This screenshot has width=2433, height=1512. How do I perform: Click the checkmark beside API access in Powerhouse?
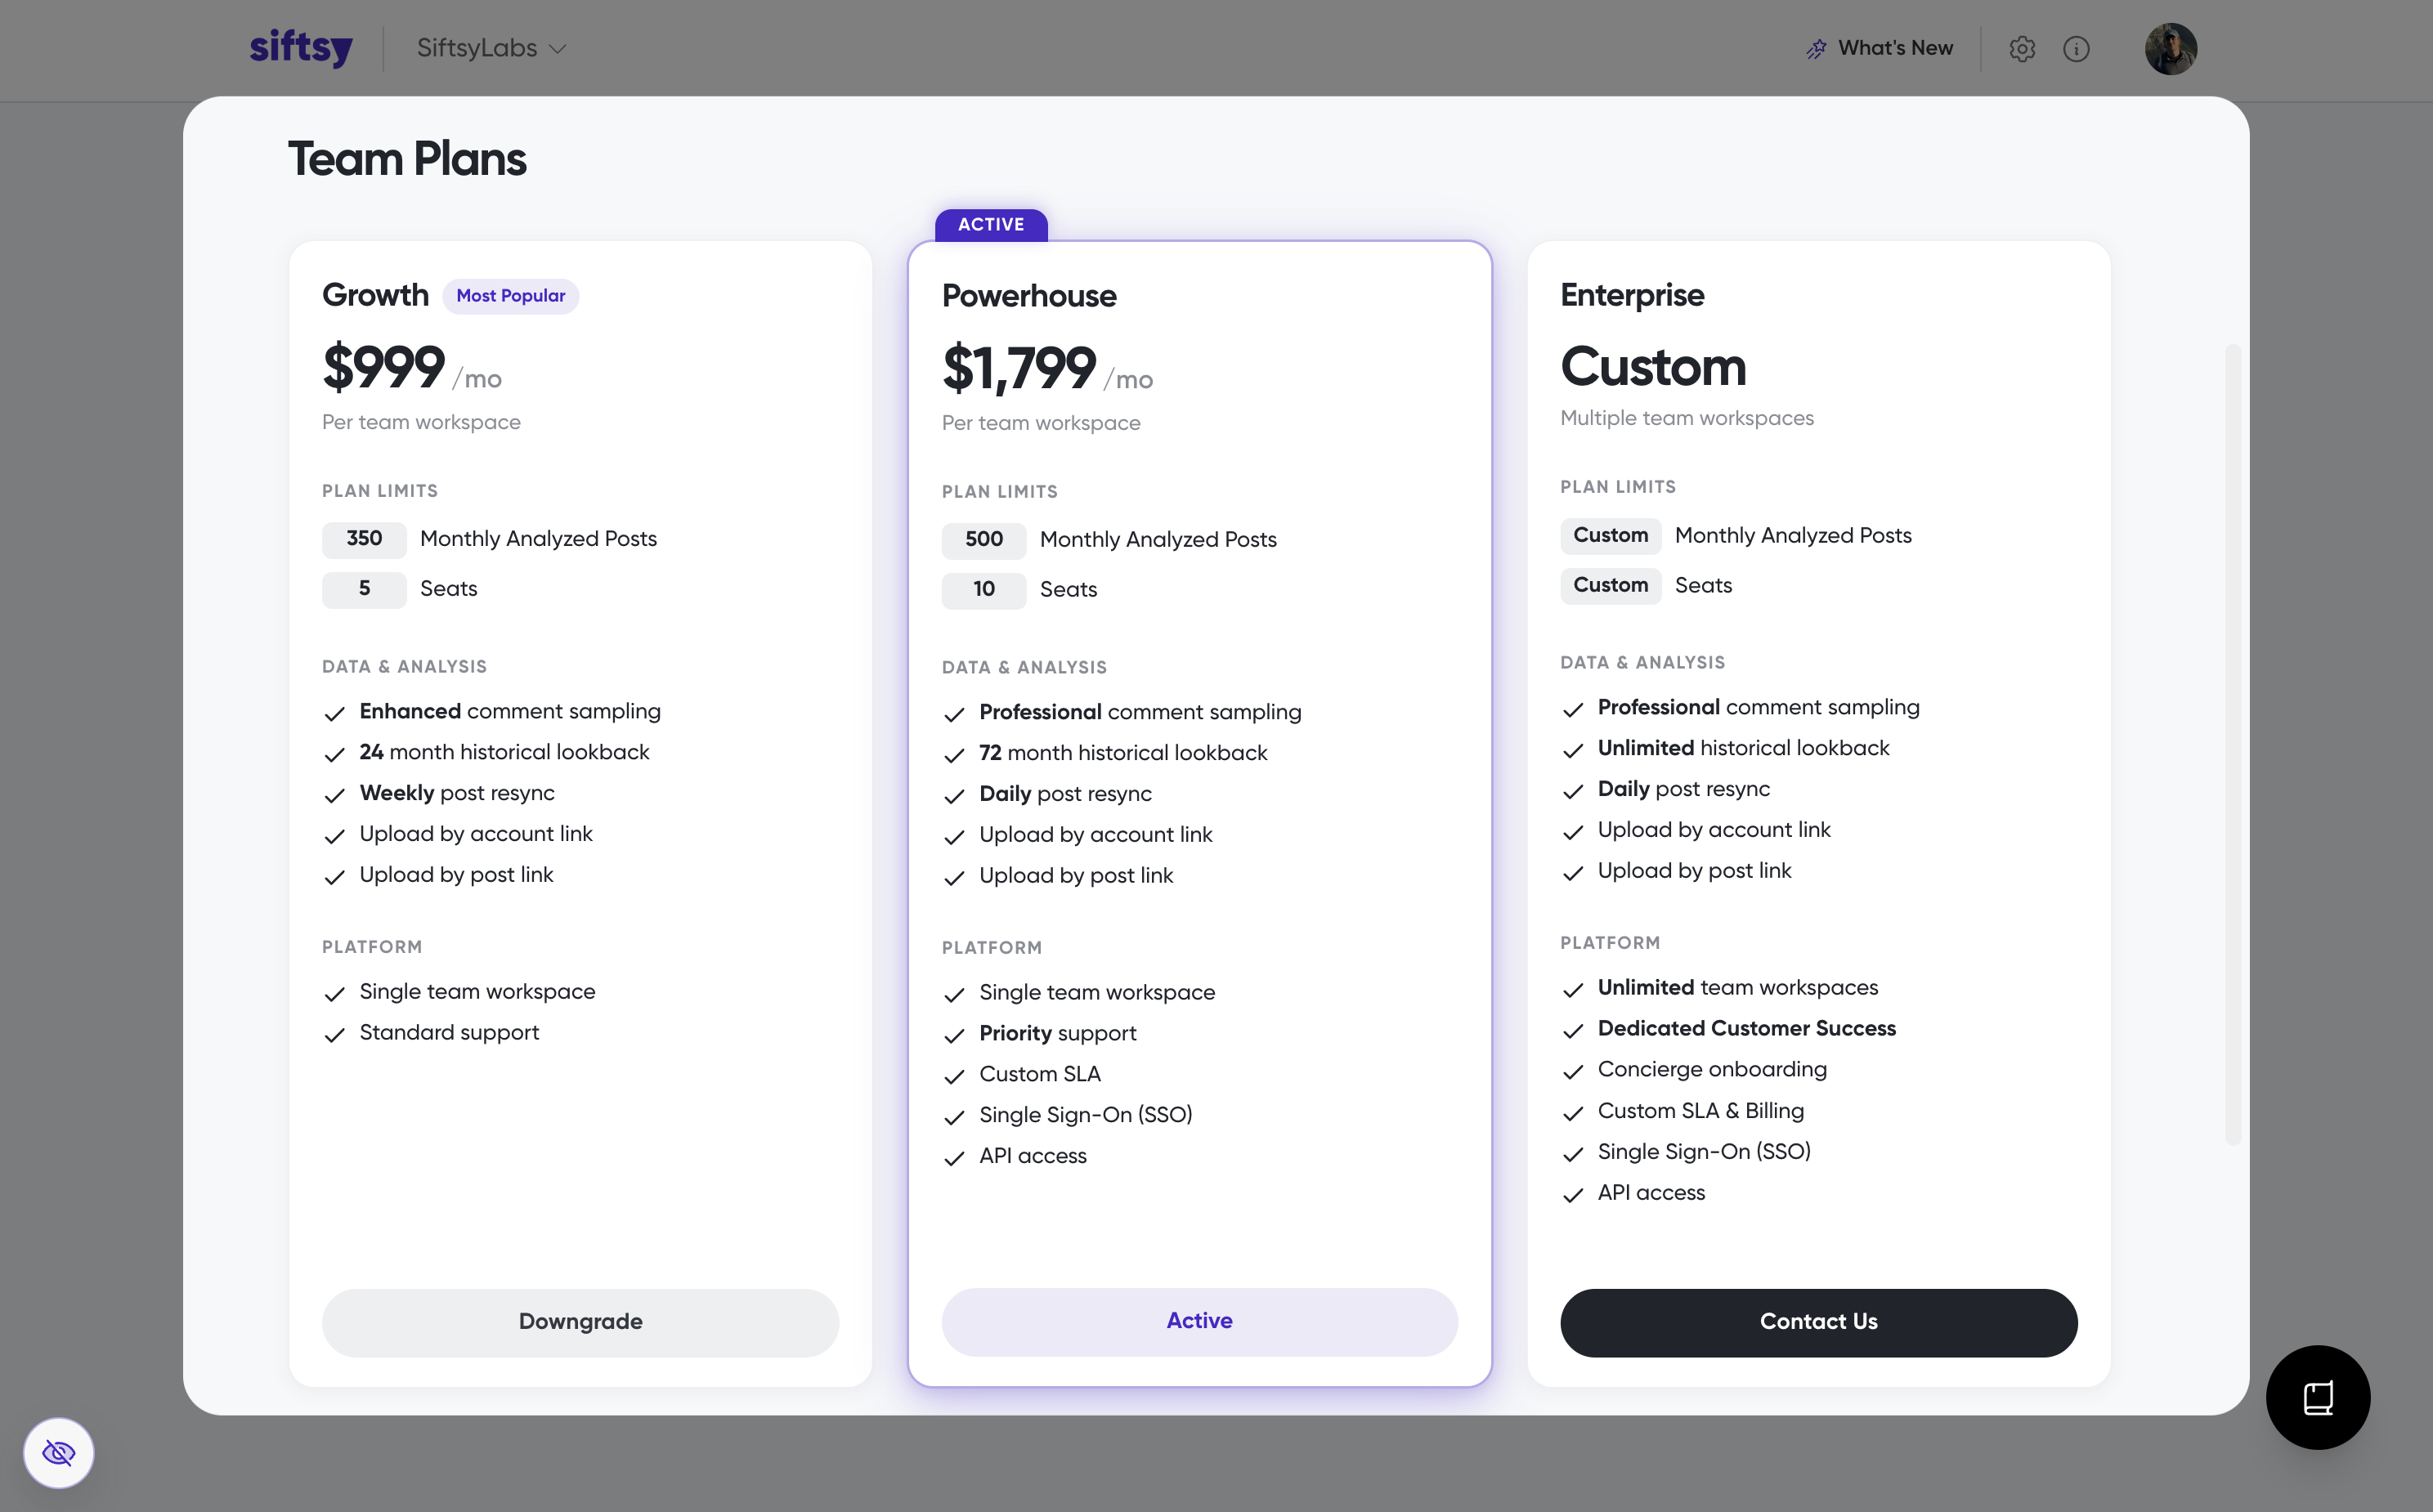[x=954, y=1158]
